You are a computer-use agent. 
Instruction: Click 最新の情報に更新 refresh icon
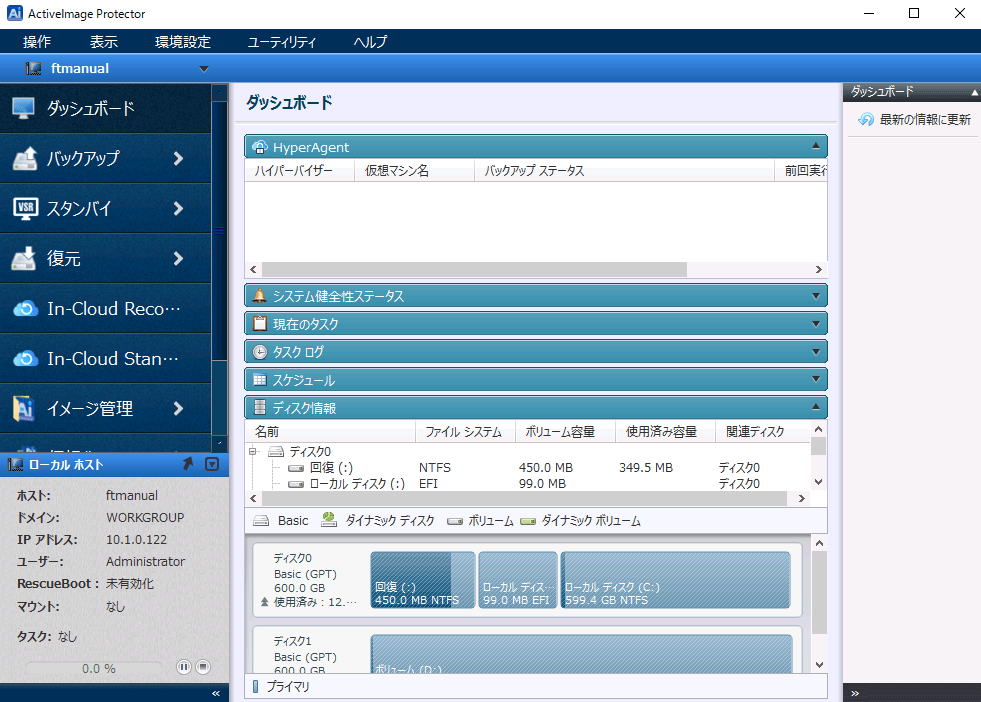(x=866, y=120)
